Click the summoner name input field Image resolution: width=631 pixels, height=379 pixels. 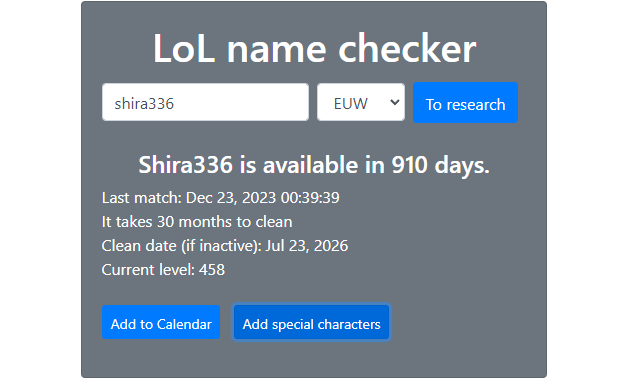205,102
